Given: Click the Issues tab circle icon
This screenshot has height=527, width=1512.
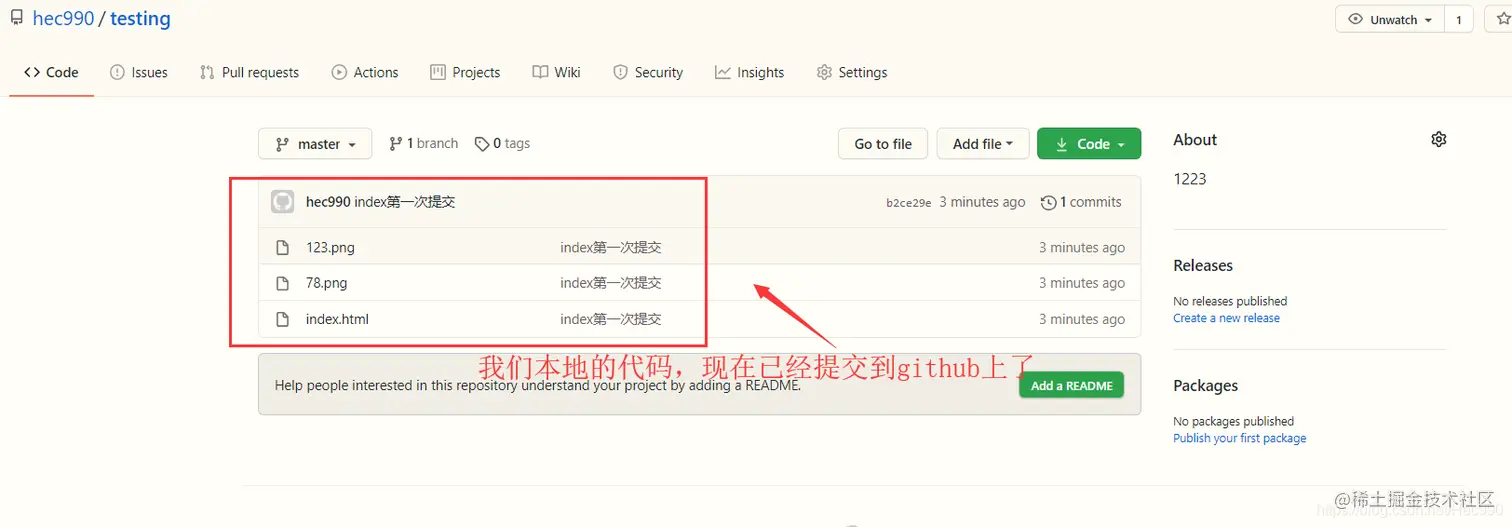Looking at the screenshot, I should point(117,72).
